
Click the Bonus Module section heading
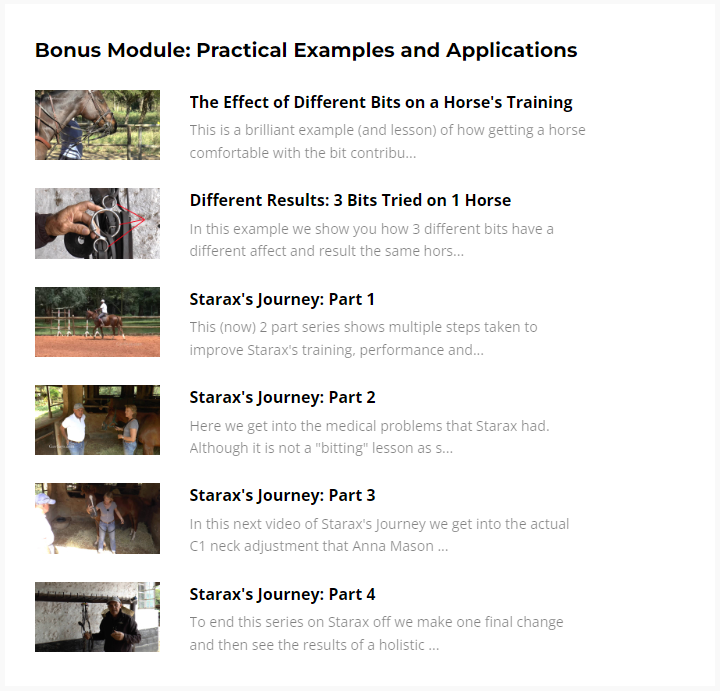(x=306, y=50)
